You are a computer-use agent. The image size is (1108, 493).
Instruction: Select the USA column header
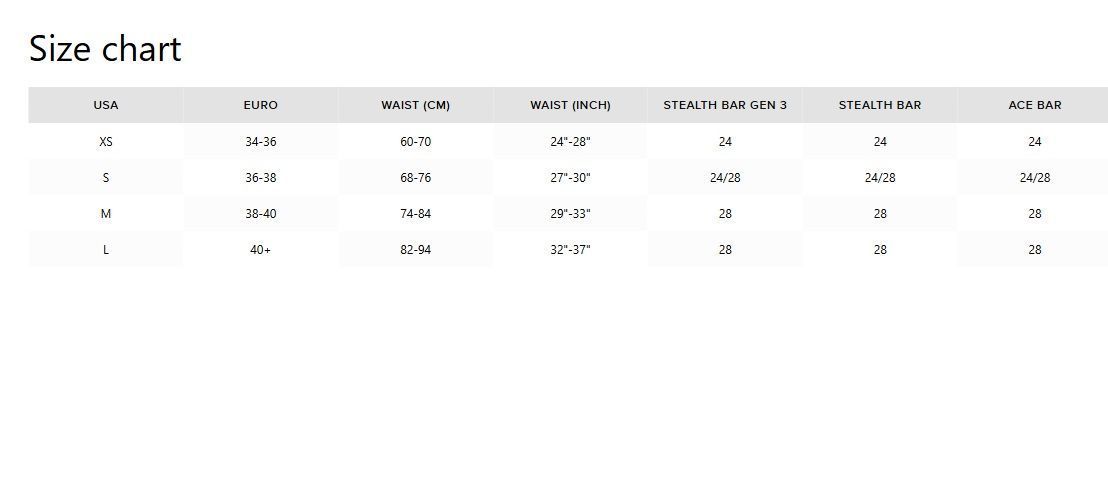[x=106, y=105]
